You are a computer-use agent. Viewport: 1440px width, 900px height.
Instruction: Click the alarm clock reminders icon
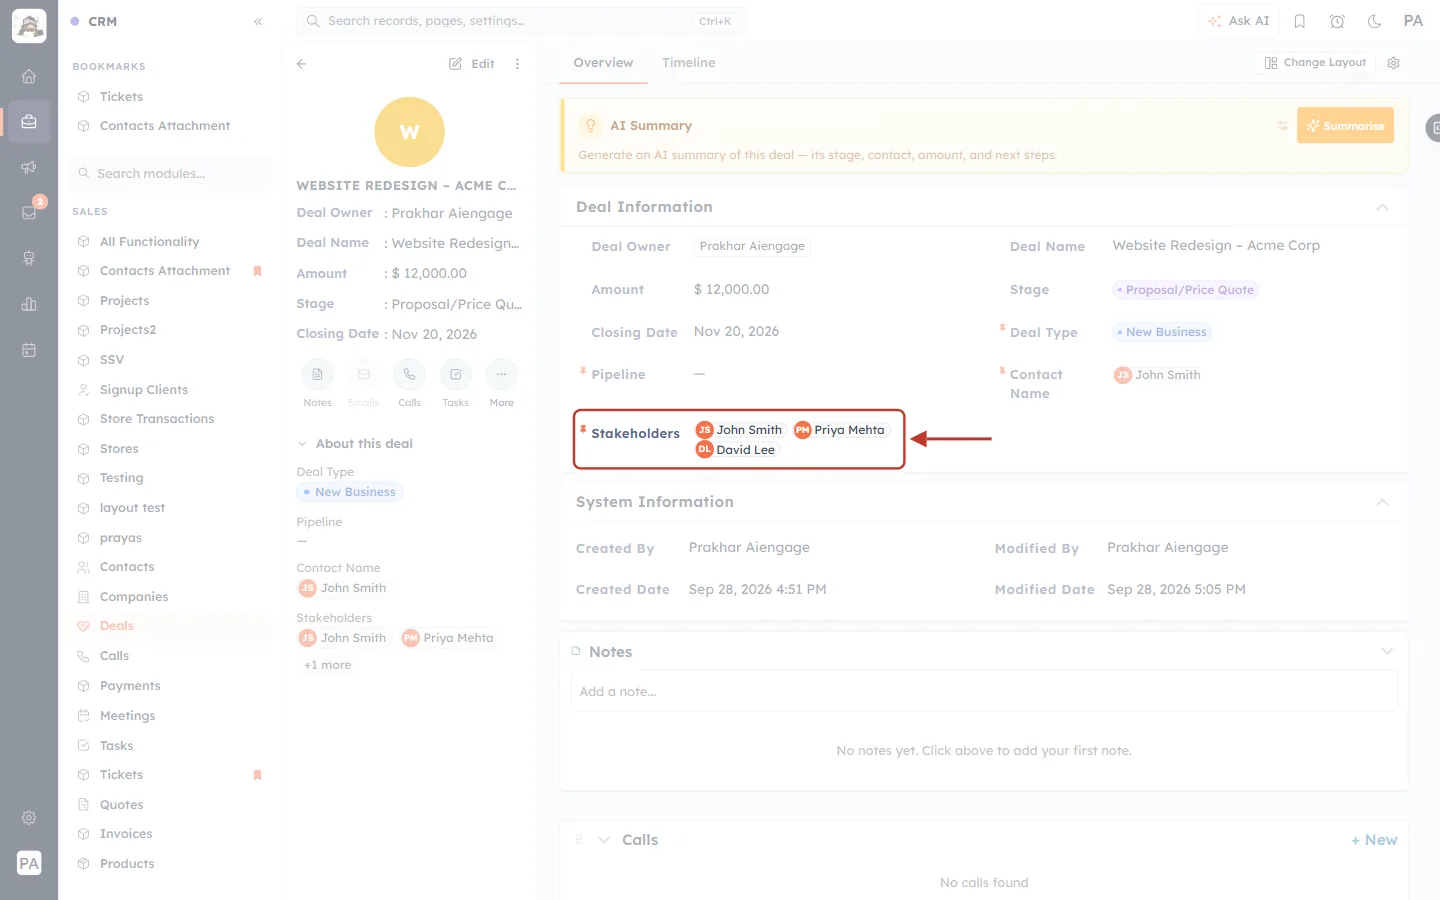coord(1337,21)
